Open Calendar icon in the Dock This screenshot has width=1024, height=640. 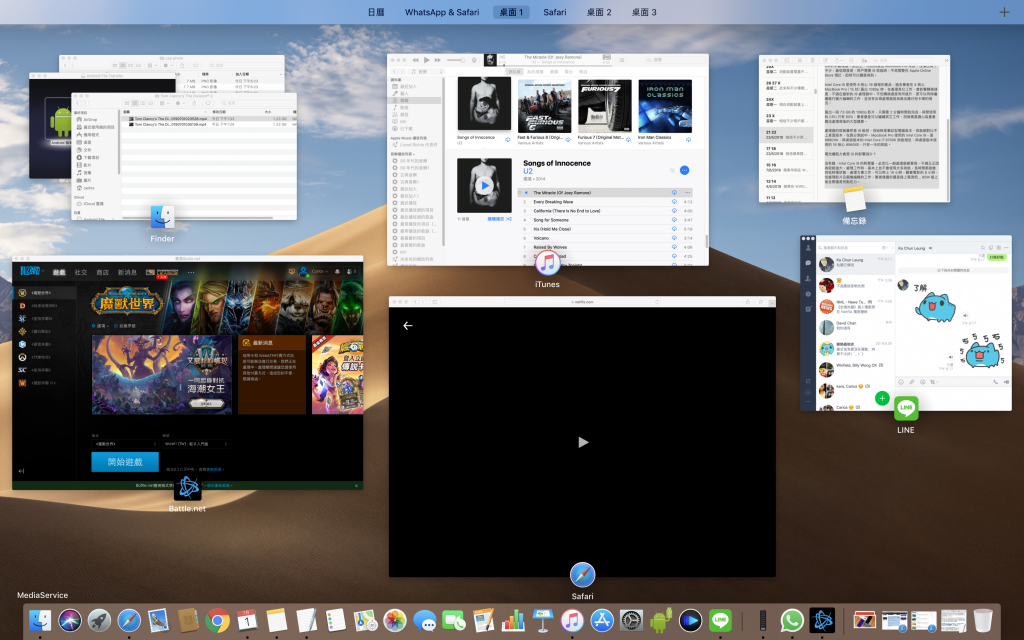(x=247, y=620)
